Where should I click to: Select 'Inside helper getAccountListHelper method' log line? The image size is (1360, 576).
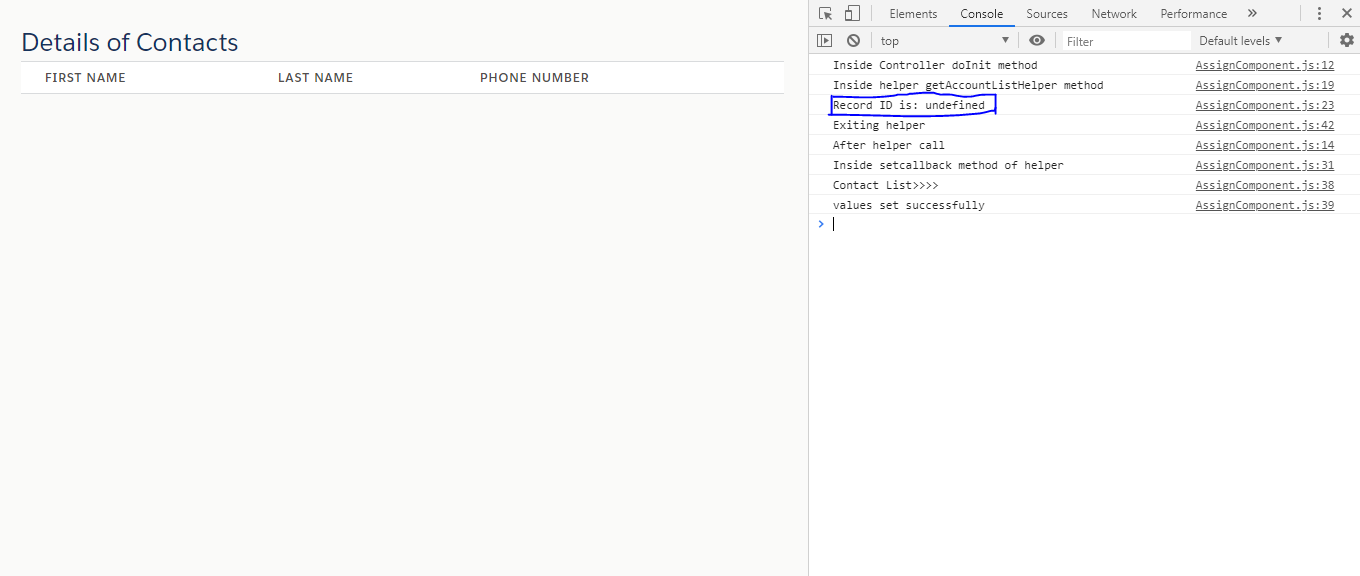(968, 85)
